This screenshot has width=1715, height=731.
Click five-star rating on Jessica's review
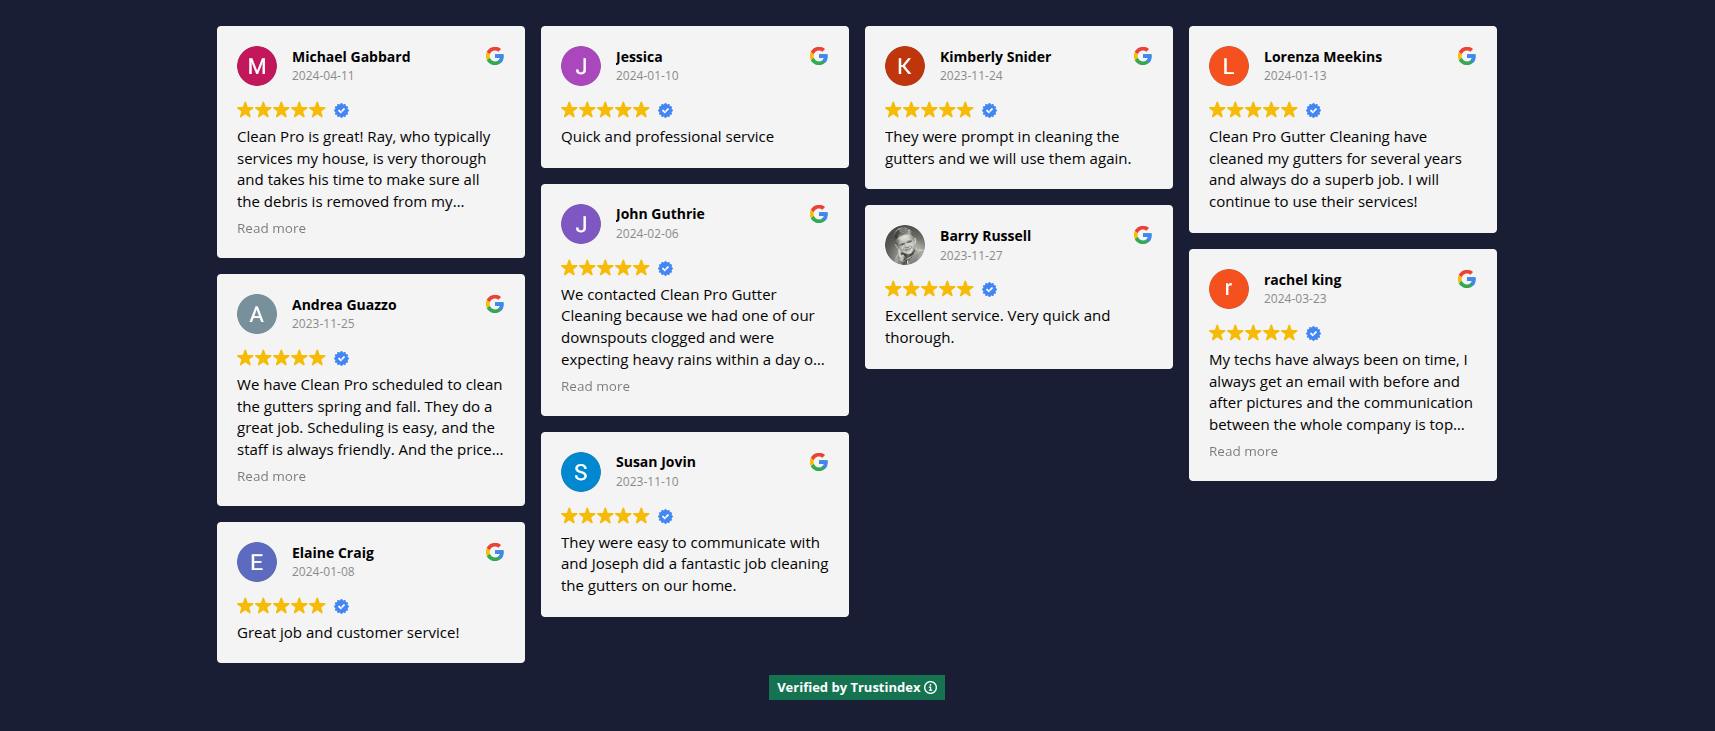605,110
